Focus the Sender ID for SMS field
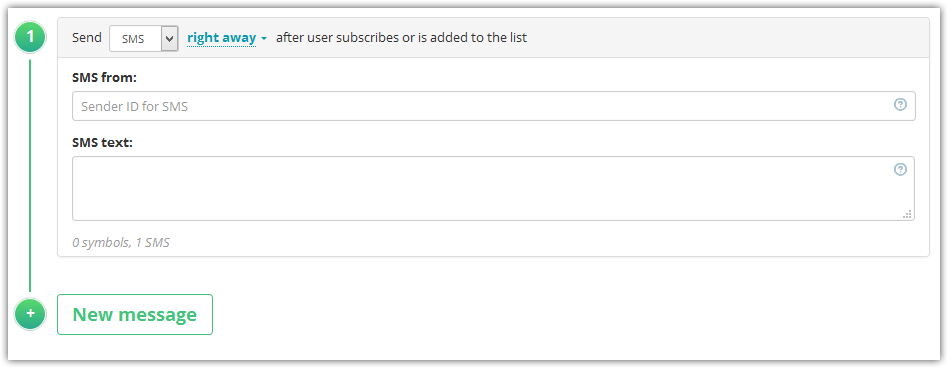The width and height of the screenshot is (948, 368). click(x=493, y=106)
